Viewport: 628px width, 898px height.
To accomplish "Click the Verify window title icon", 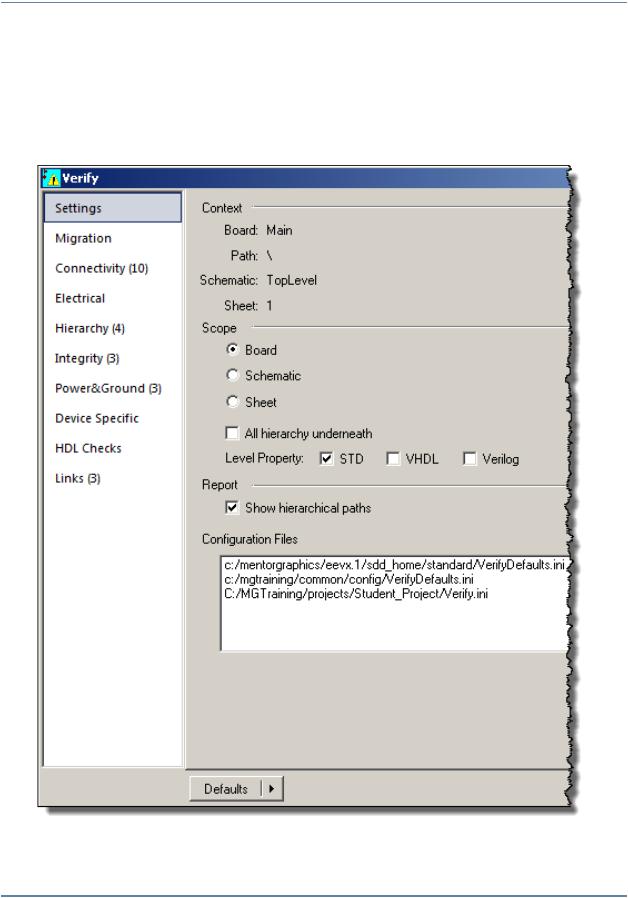I will pos(51,178).
